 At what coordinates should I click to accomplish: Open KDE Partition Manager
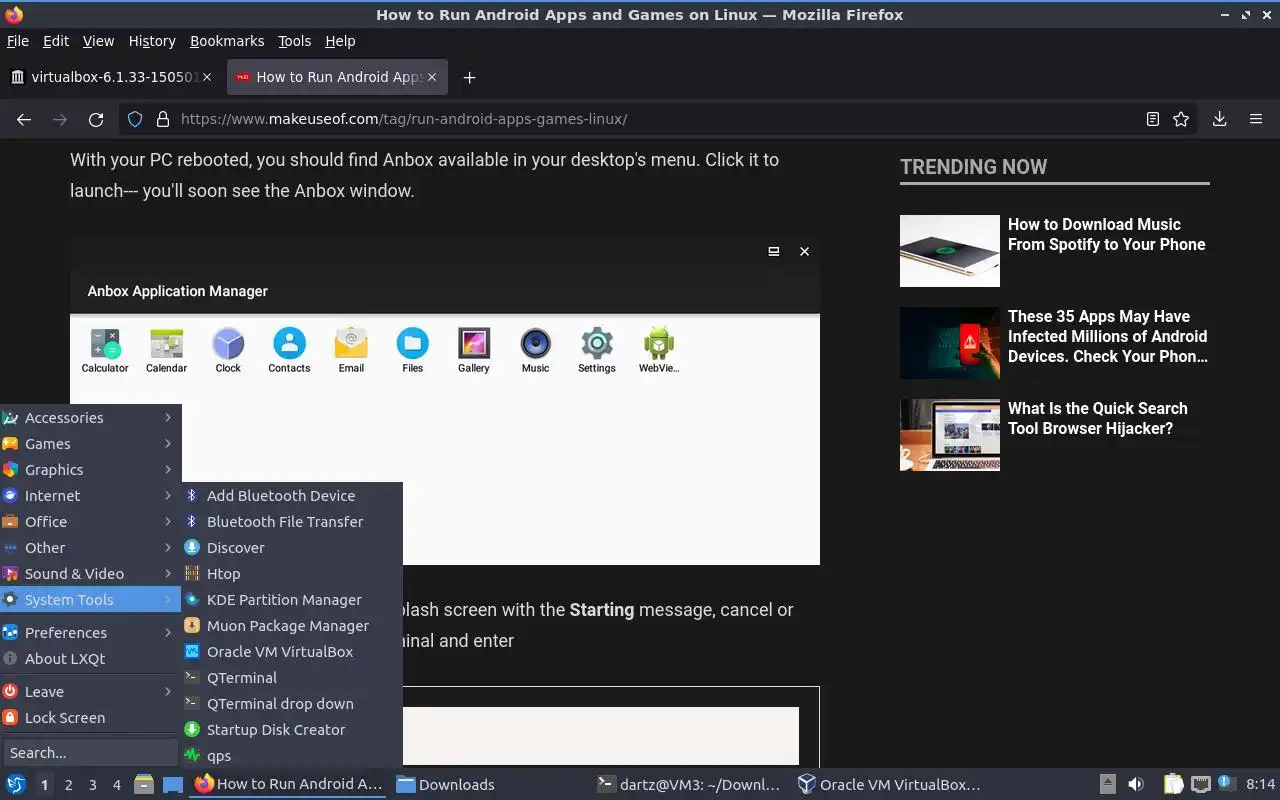point(292,600)
